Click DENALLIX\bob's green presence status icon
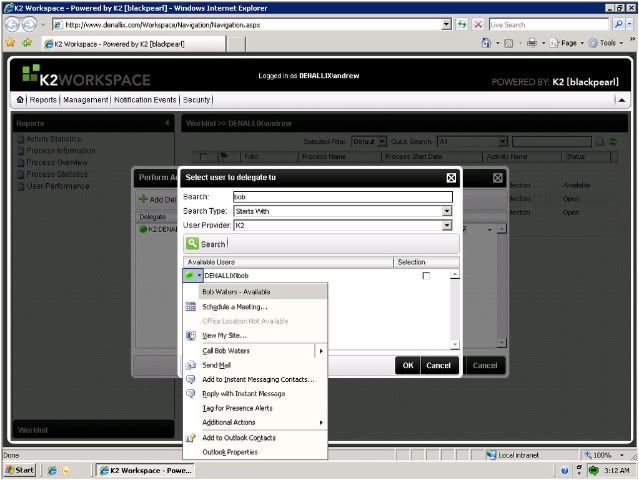 pos(189,276)
